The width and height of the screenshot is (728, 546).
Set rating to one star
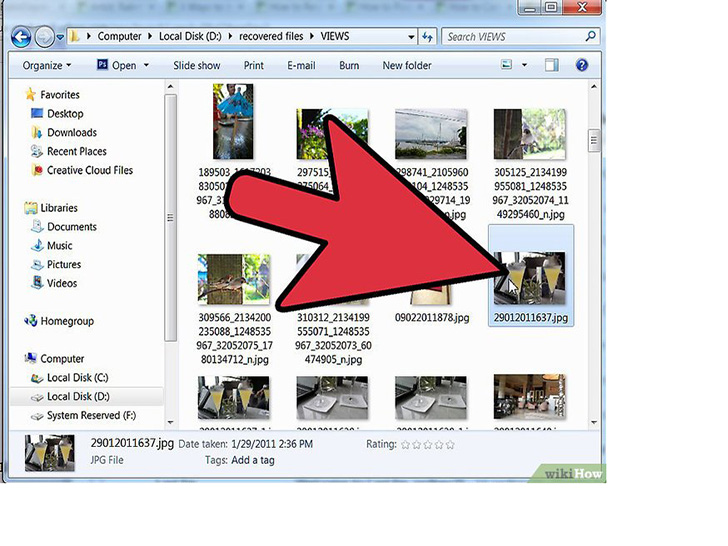(405, 445)
